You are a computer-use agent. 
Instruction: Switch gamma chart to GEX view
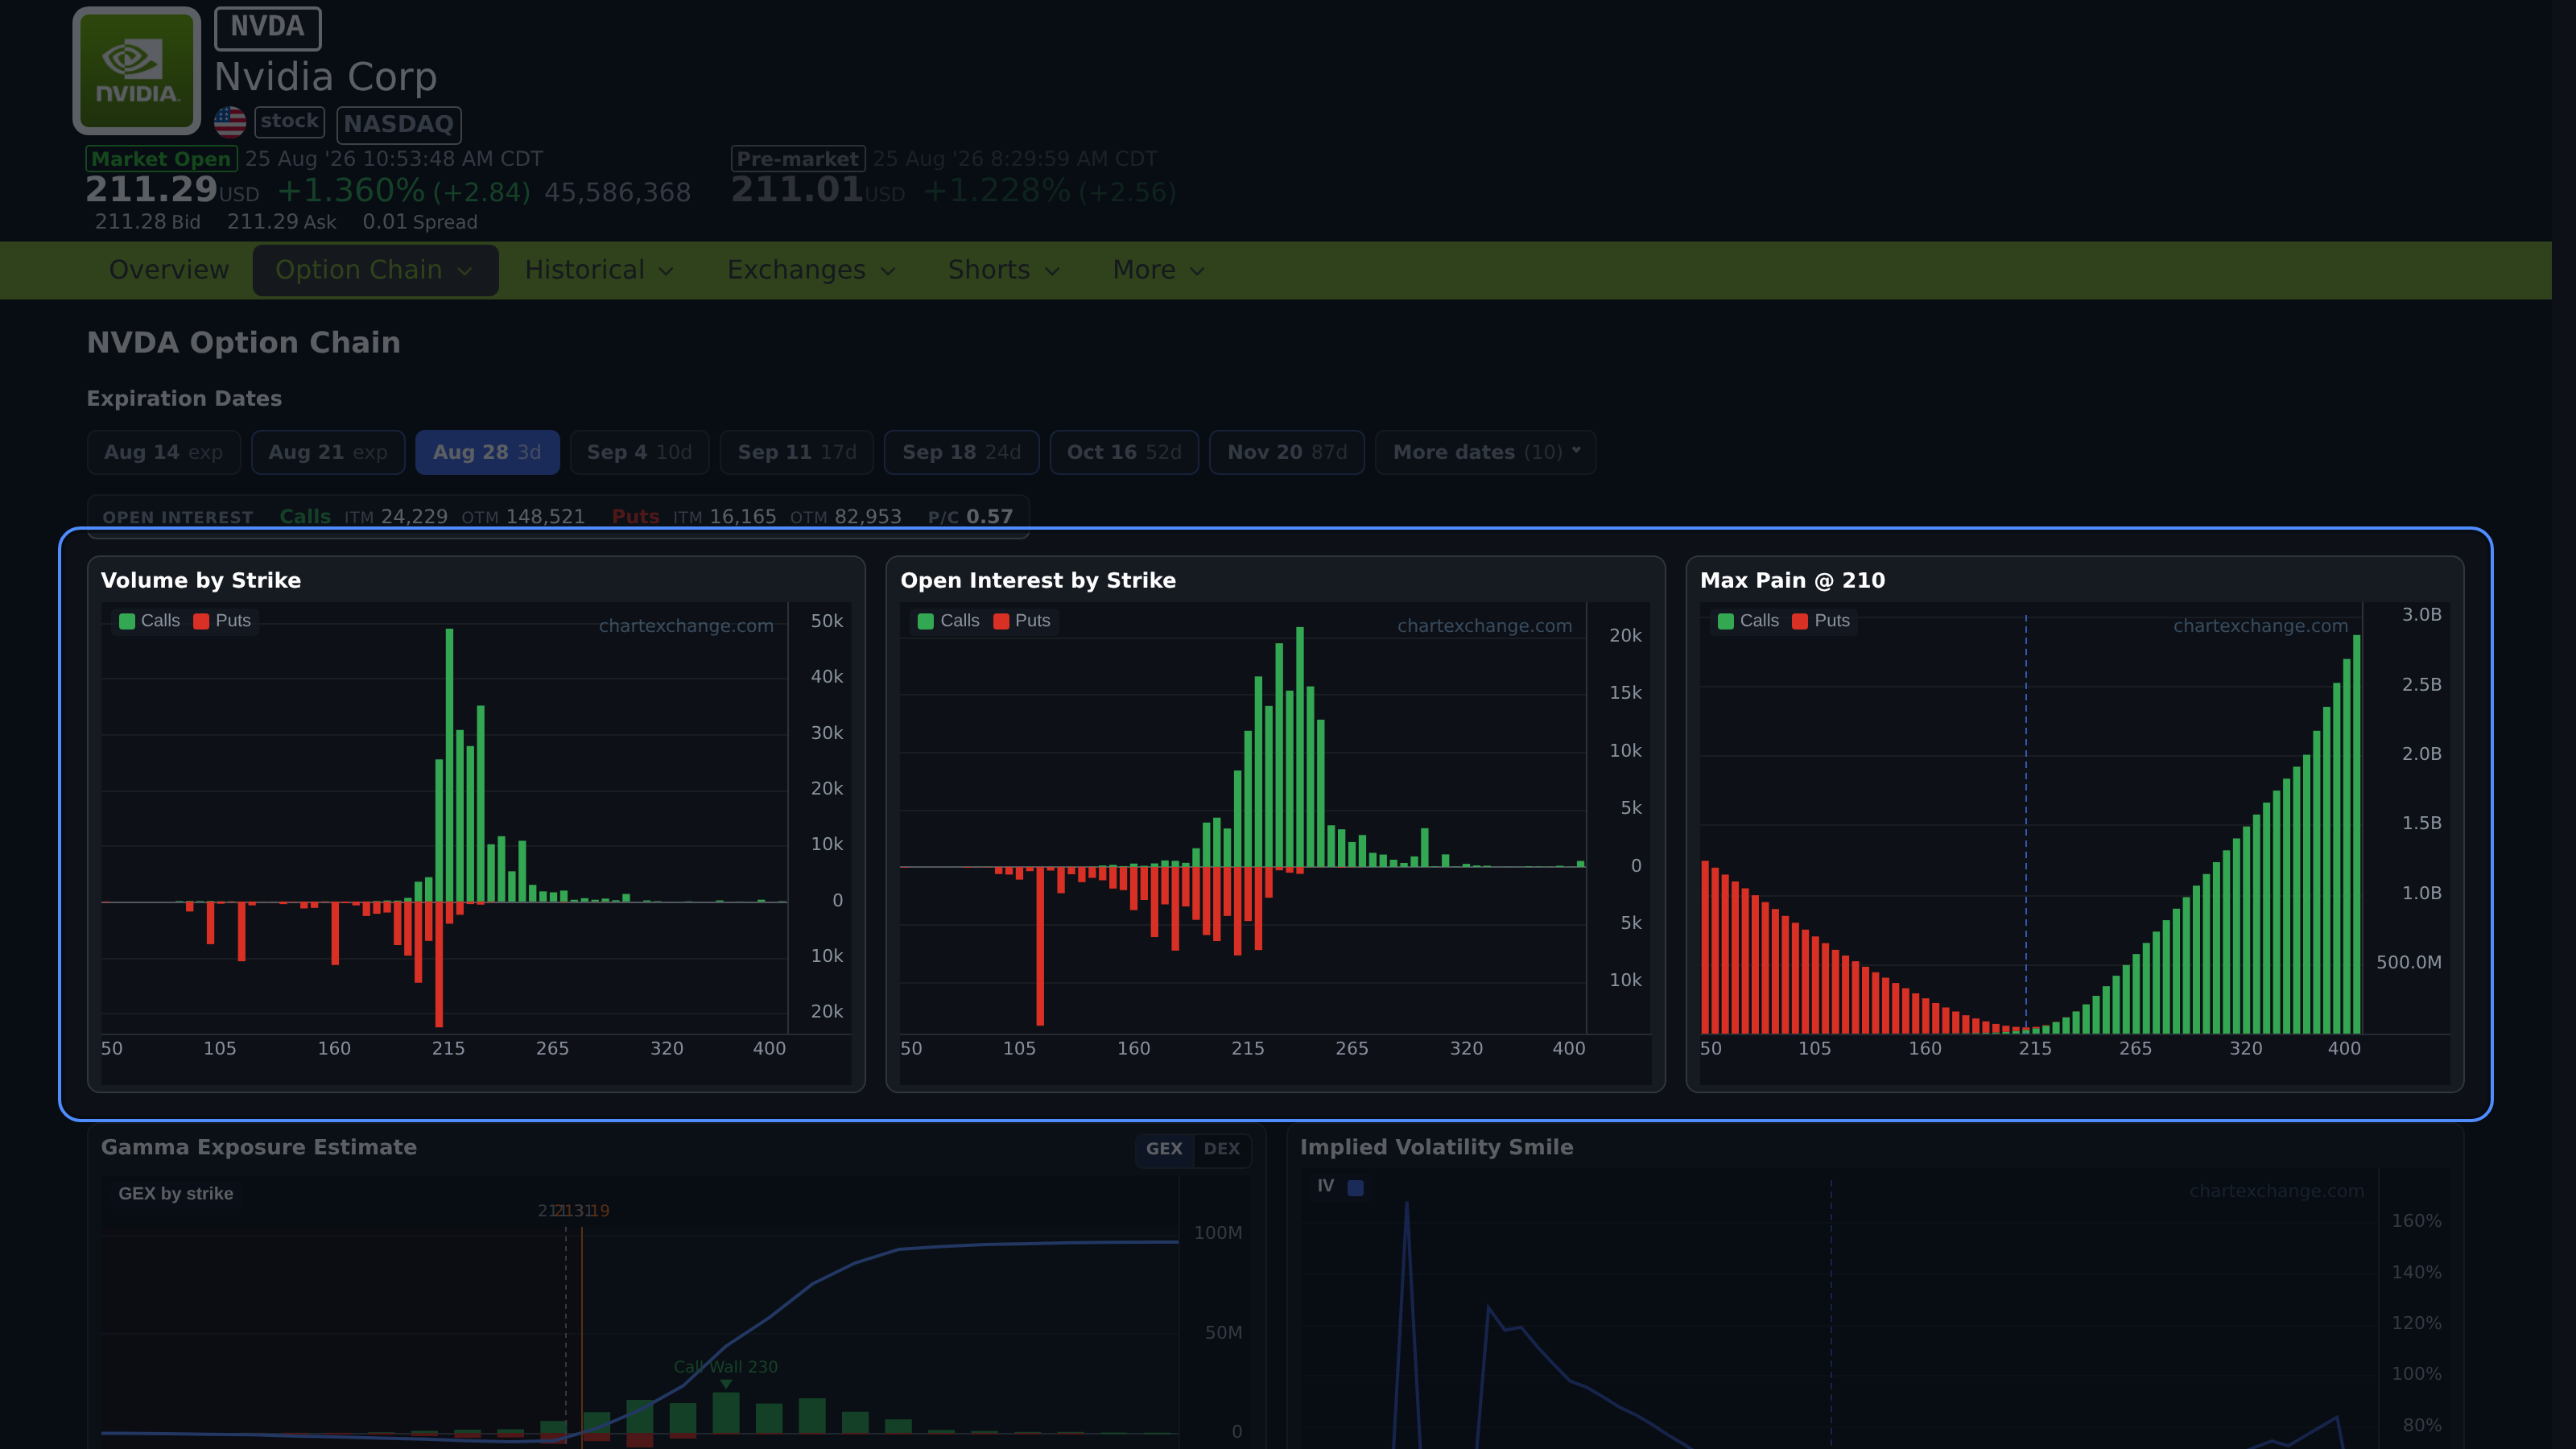pos(1164,1149)
